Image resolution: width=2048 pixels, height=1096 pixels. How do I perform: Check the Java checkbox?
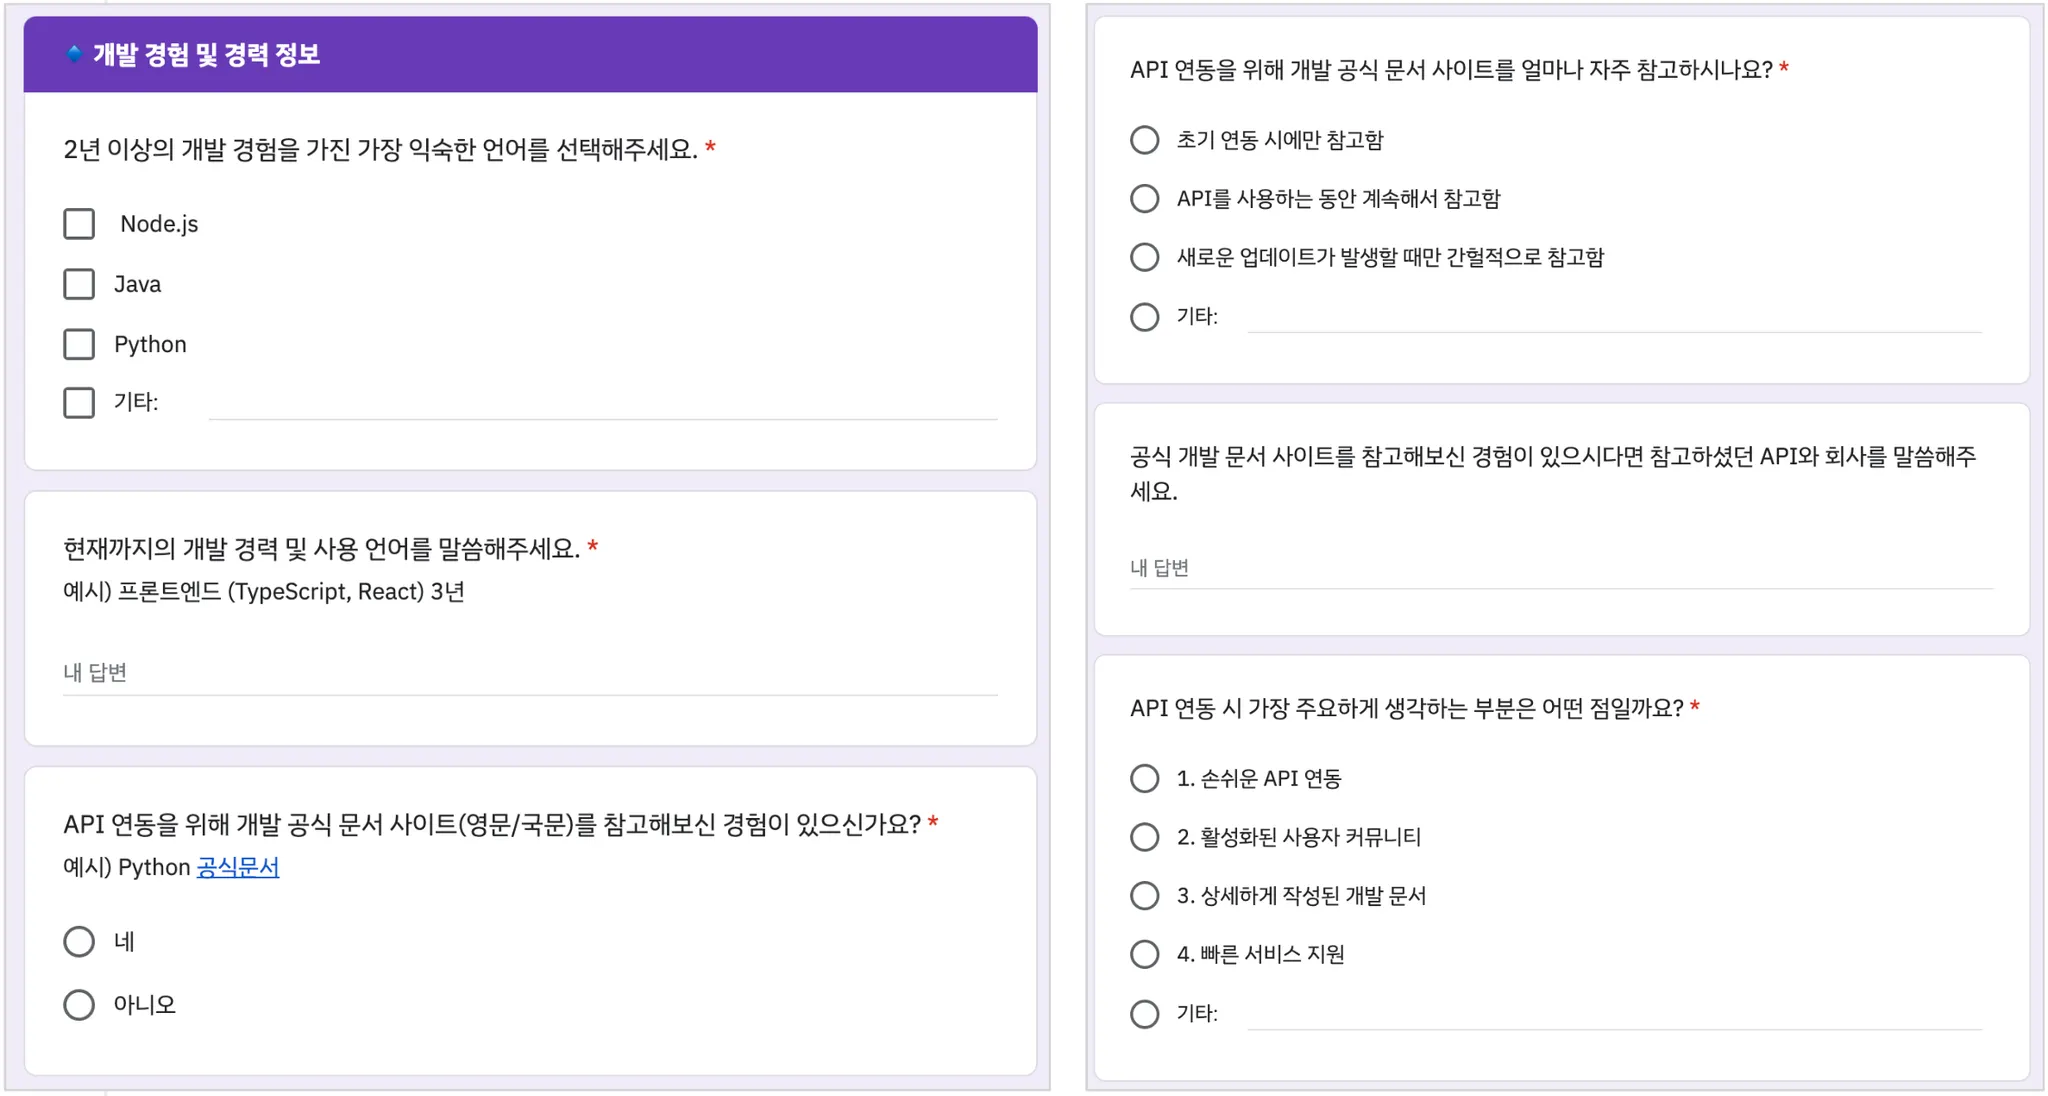click(x=79, y=284)
